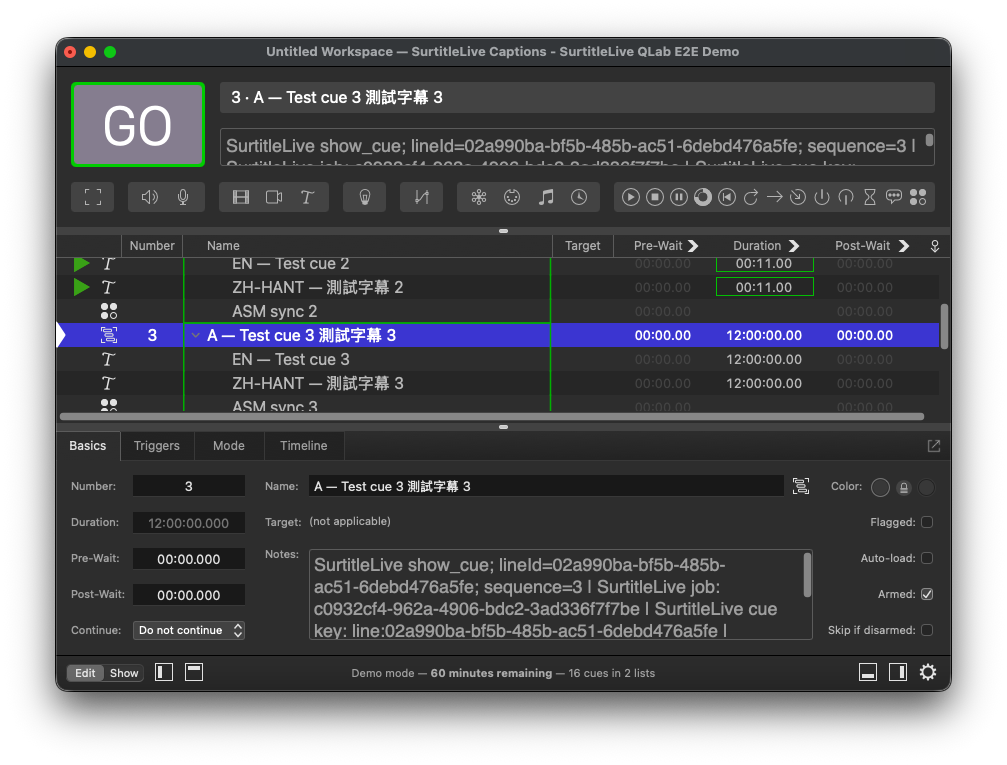
Task: Select the 'EN — Test cue 3' row
Action: [x=498, y=359]
